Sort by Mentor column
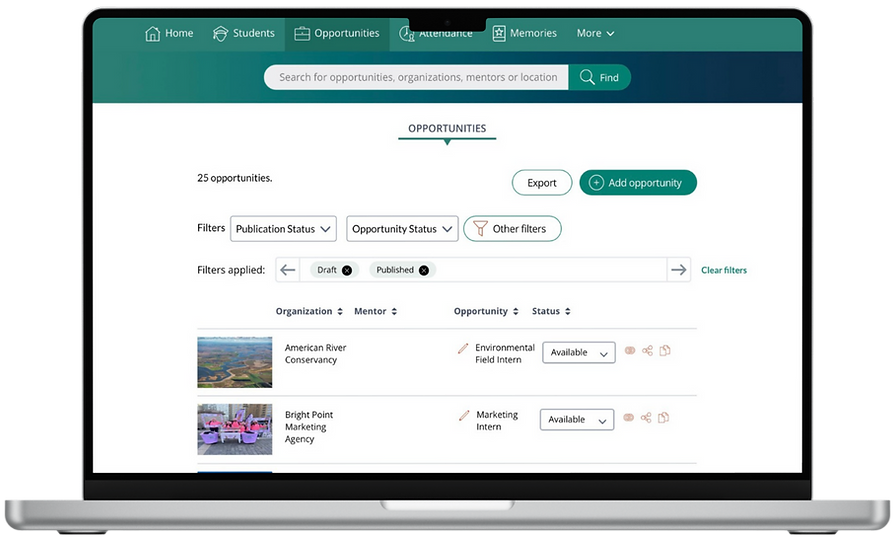Image resolution: width=896 pixels, height=551 pixels. point(375,312)
